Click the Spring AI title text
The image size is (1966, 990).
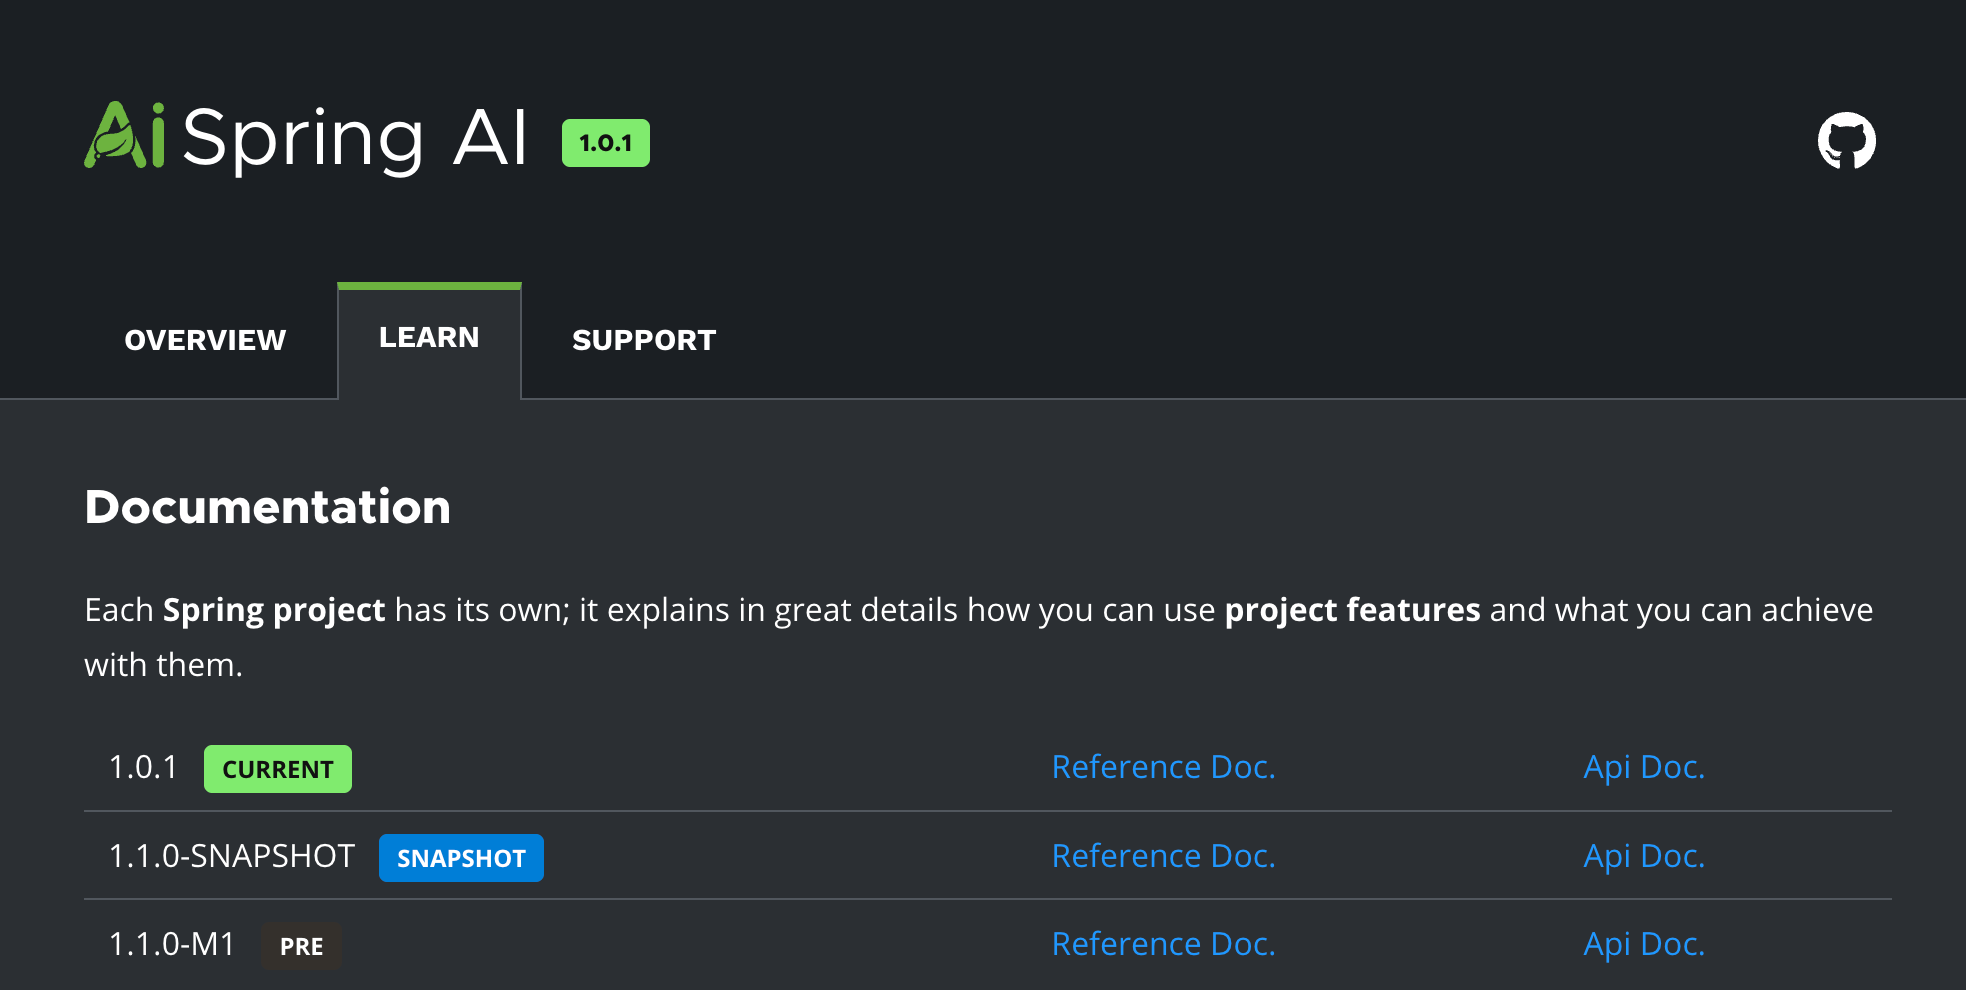(355, 139)
